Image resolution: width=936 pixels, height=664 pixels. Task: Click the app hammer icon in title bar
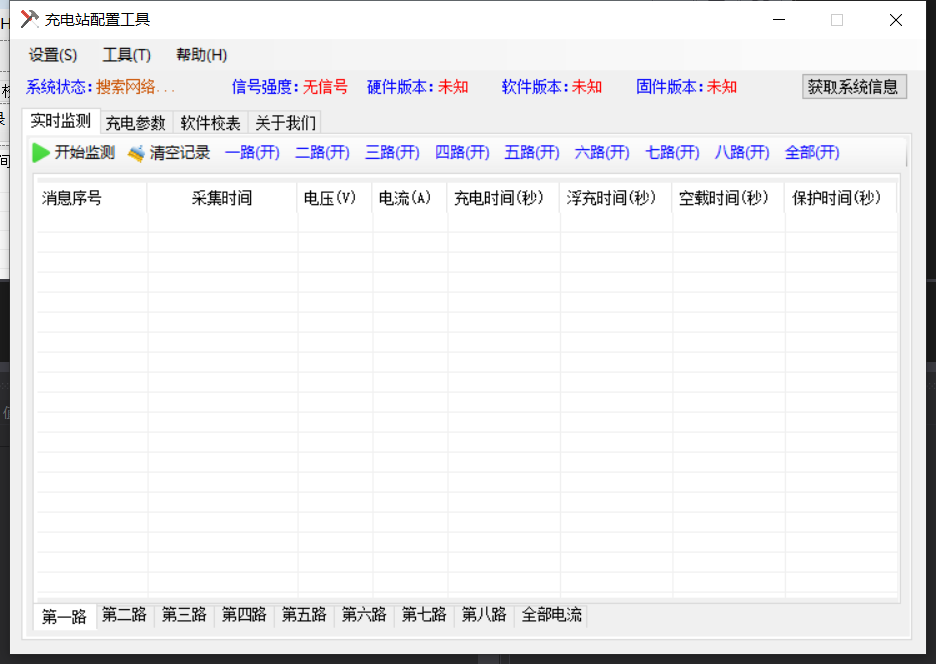click(x=29, y=19)
